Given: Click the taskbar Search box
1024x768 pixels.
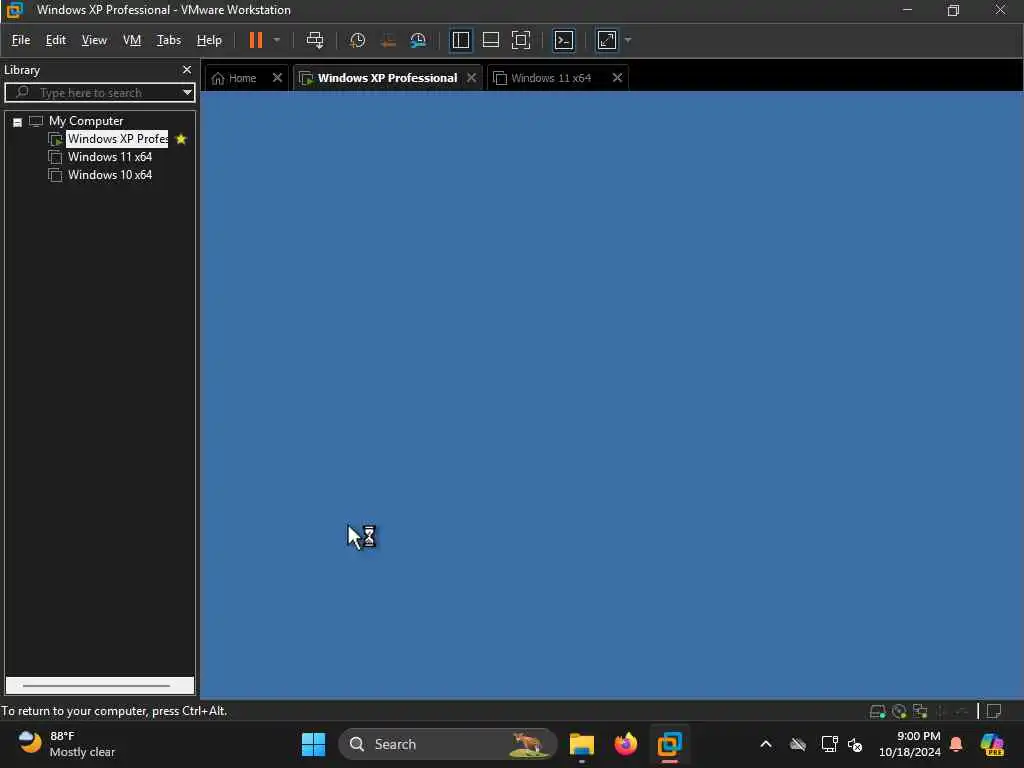Looking at the screenshot, I should pos(447,744).
